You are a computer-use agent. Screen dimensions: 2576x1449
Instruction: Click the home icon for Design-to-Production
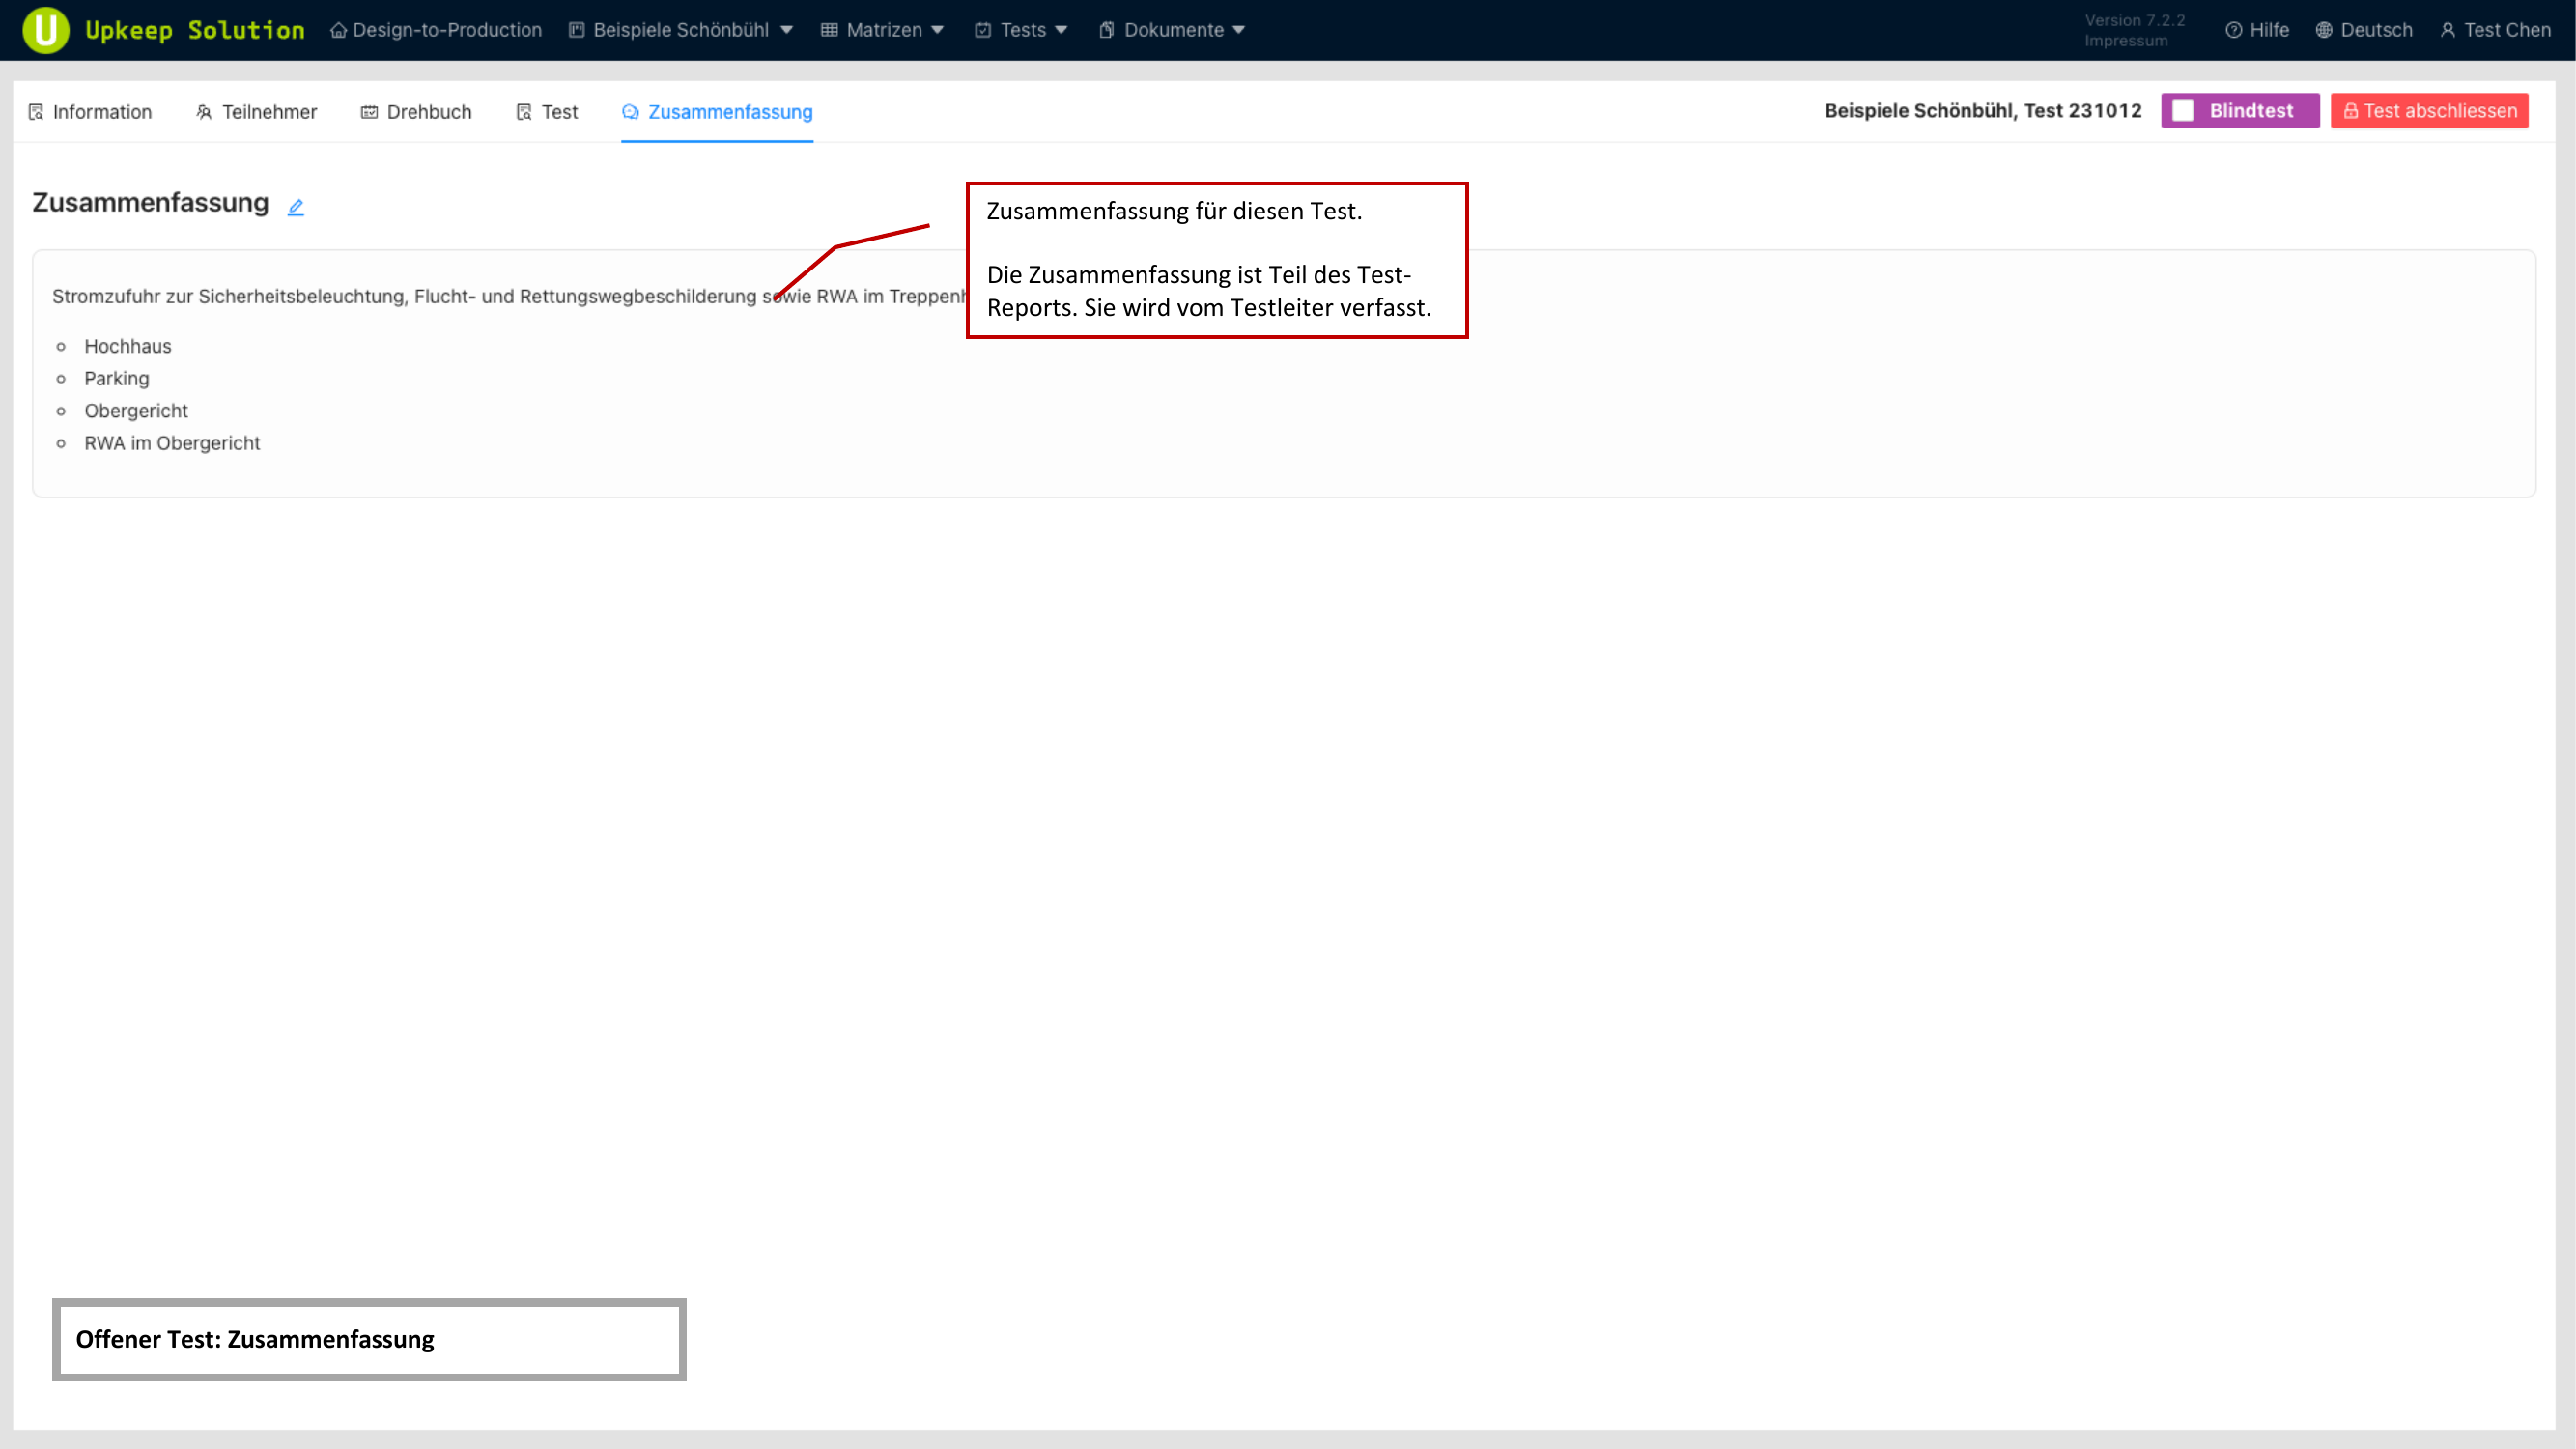pos(339,30)
